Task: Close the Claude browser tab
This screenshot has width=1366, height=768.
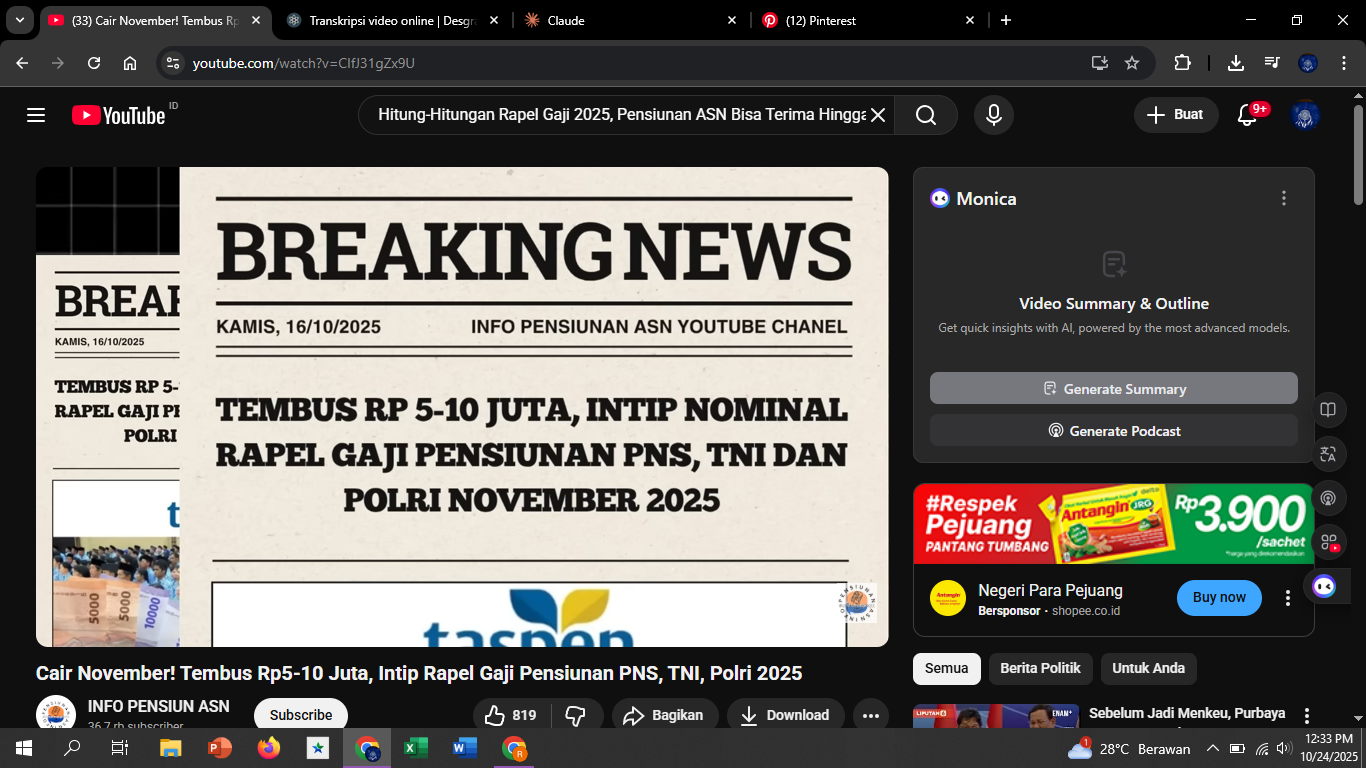Action: (x=732, y=20)
